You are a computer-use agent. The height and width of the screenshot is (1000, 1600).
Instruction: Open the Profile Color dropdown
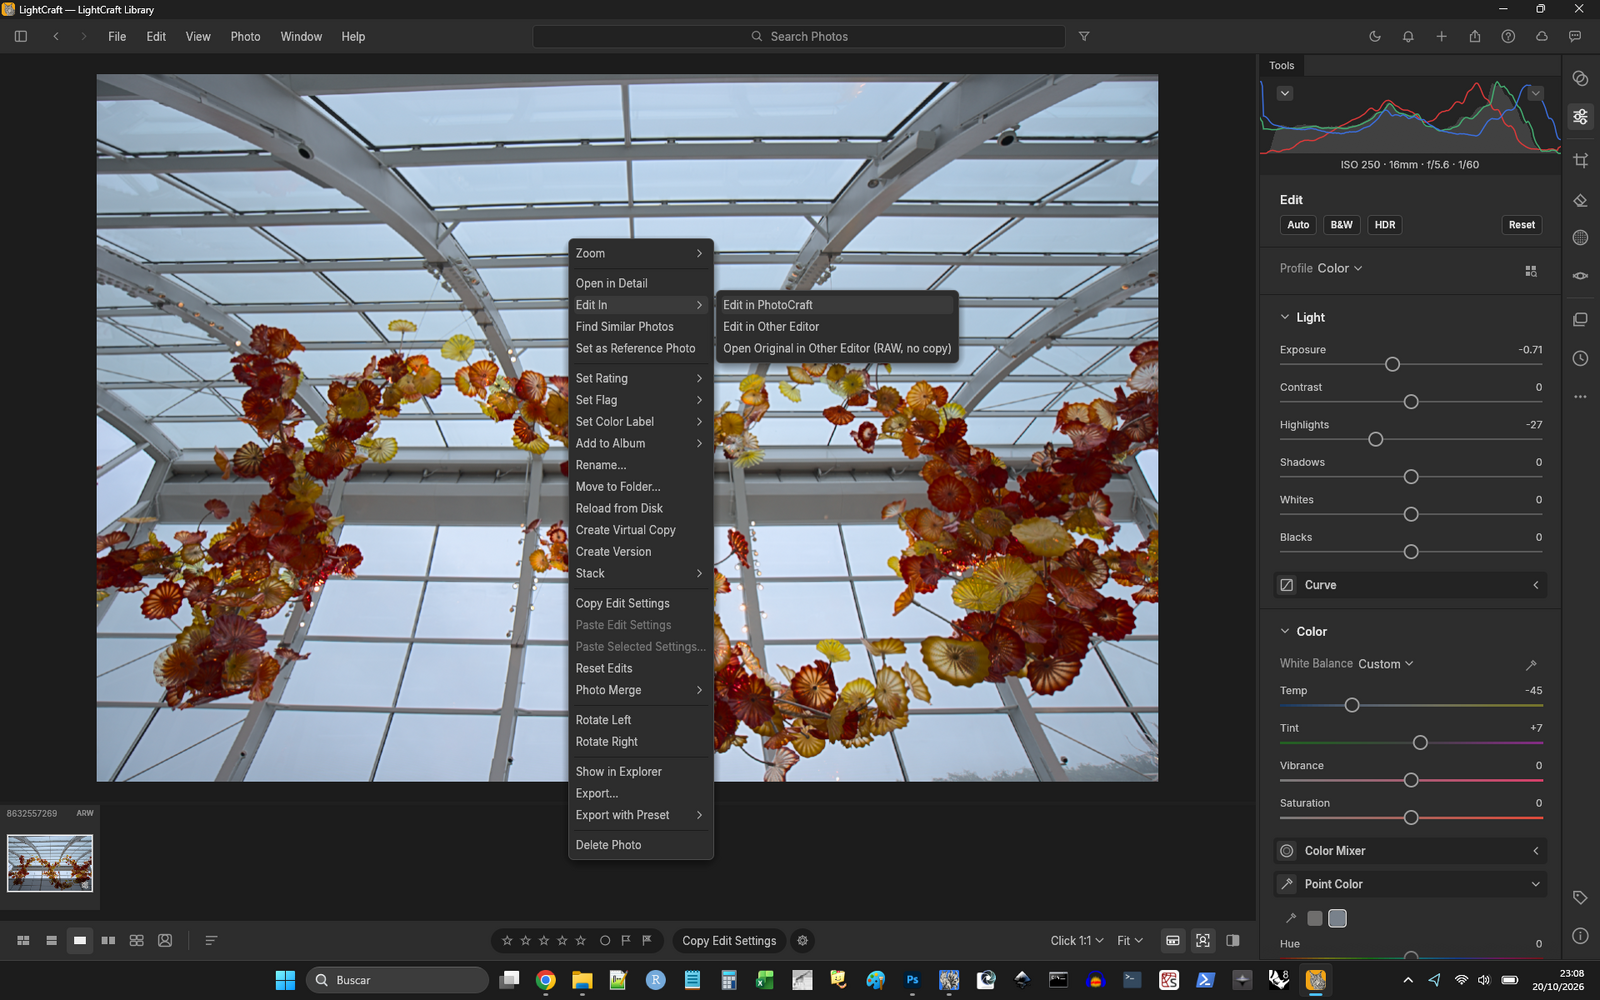pyautogui.click(x=1339, y=268)
